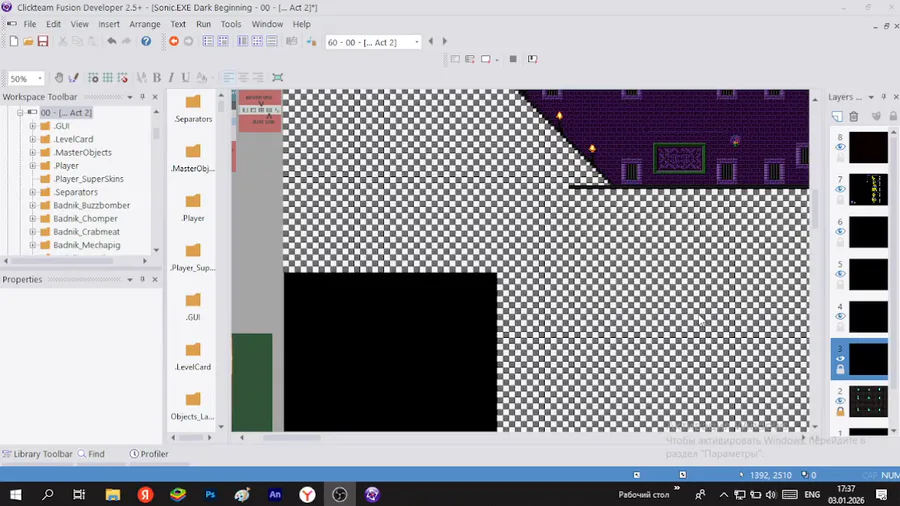The width and height of the screenshot is (900, 506).
Task: Open the Window menu
Action: point(267,24)
